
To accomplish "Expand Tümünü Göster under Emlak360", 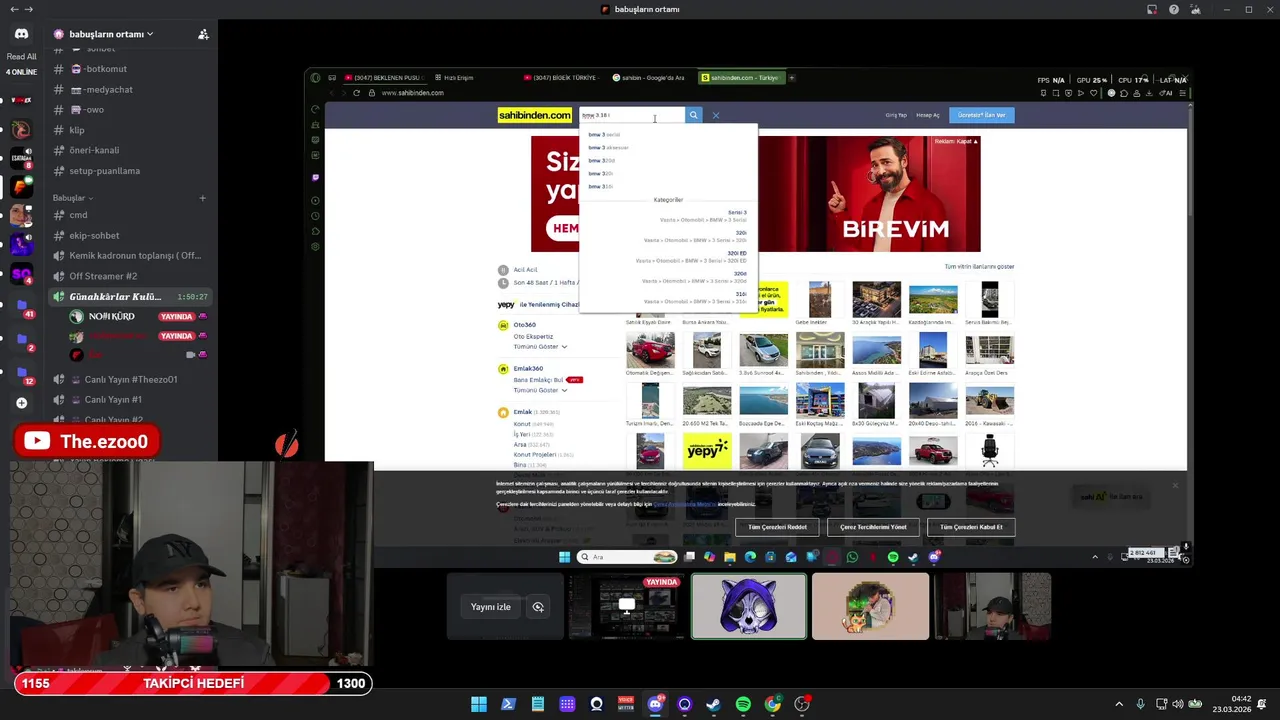I will click(540, 390).
